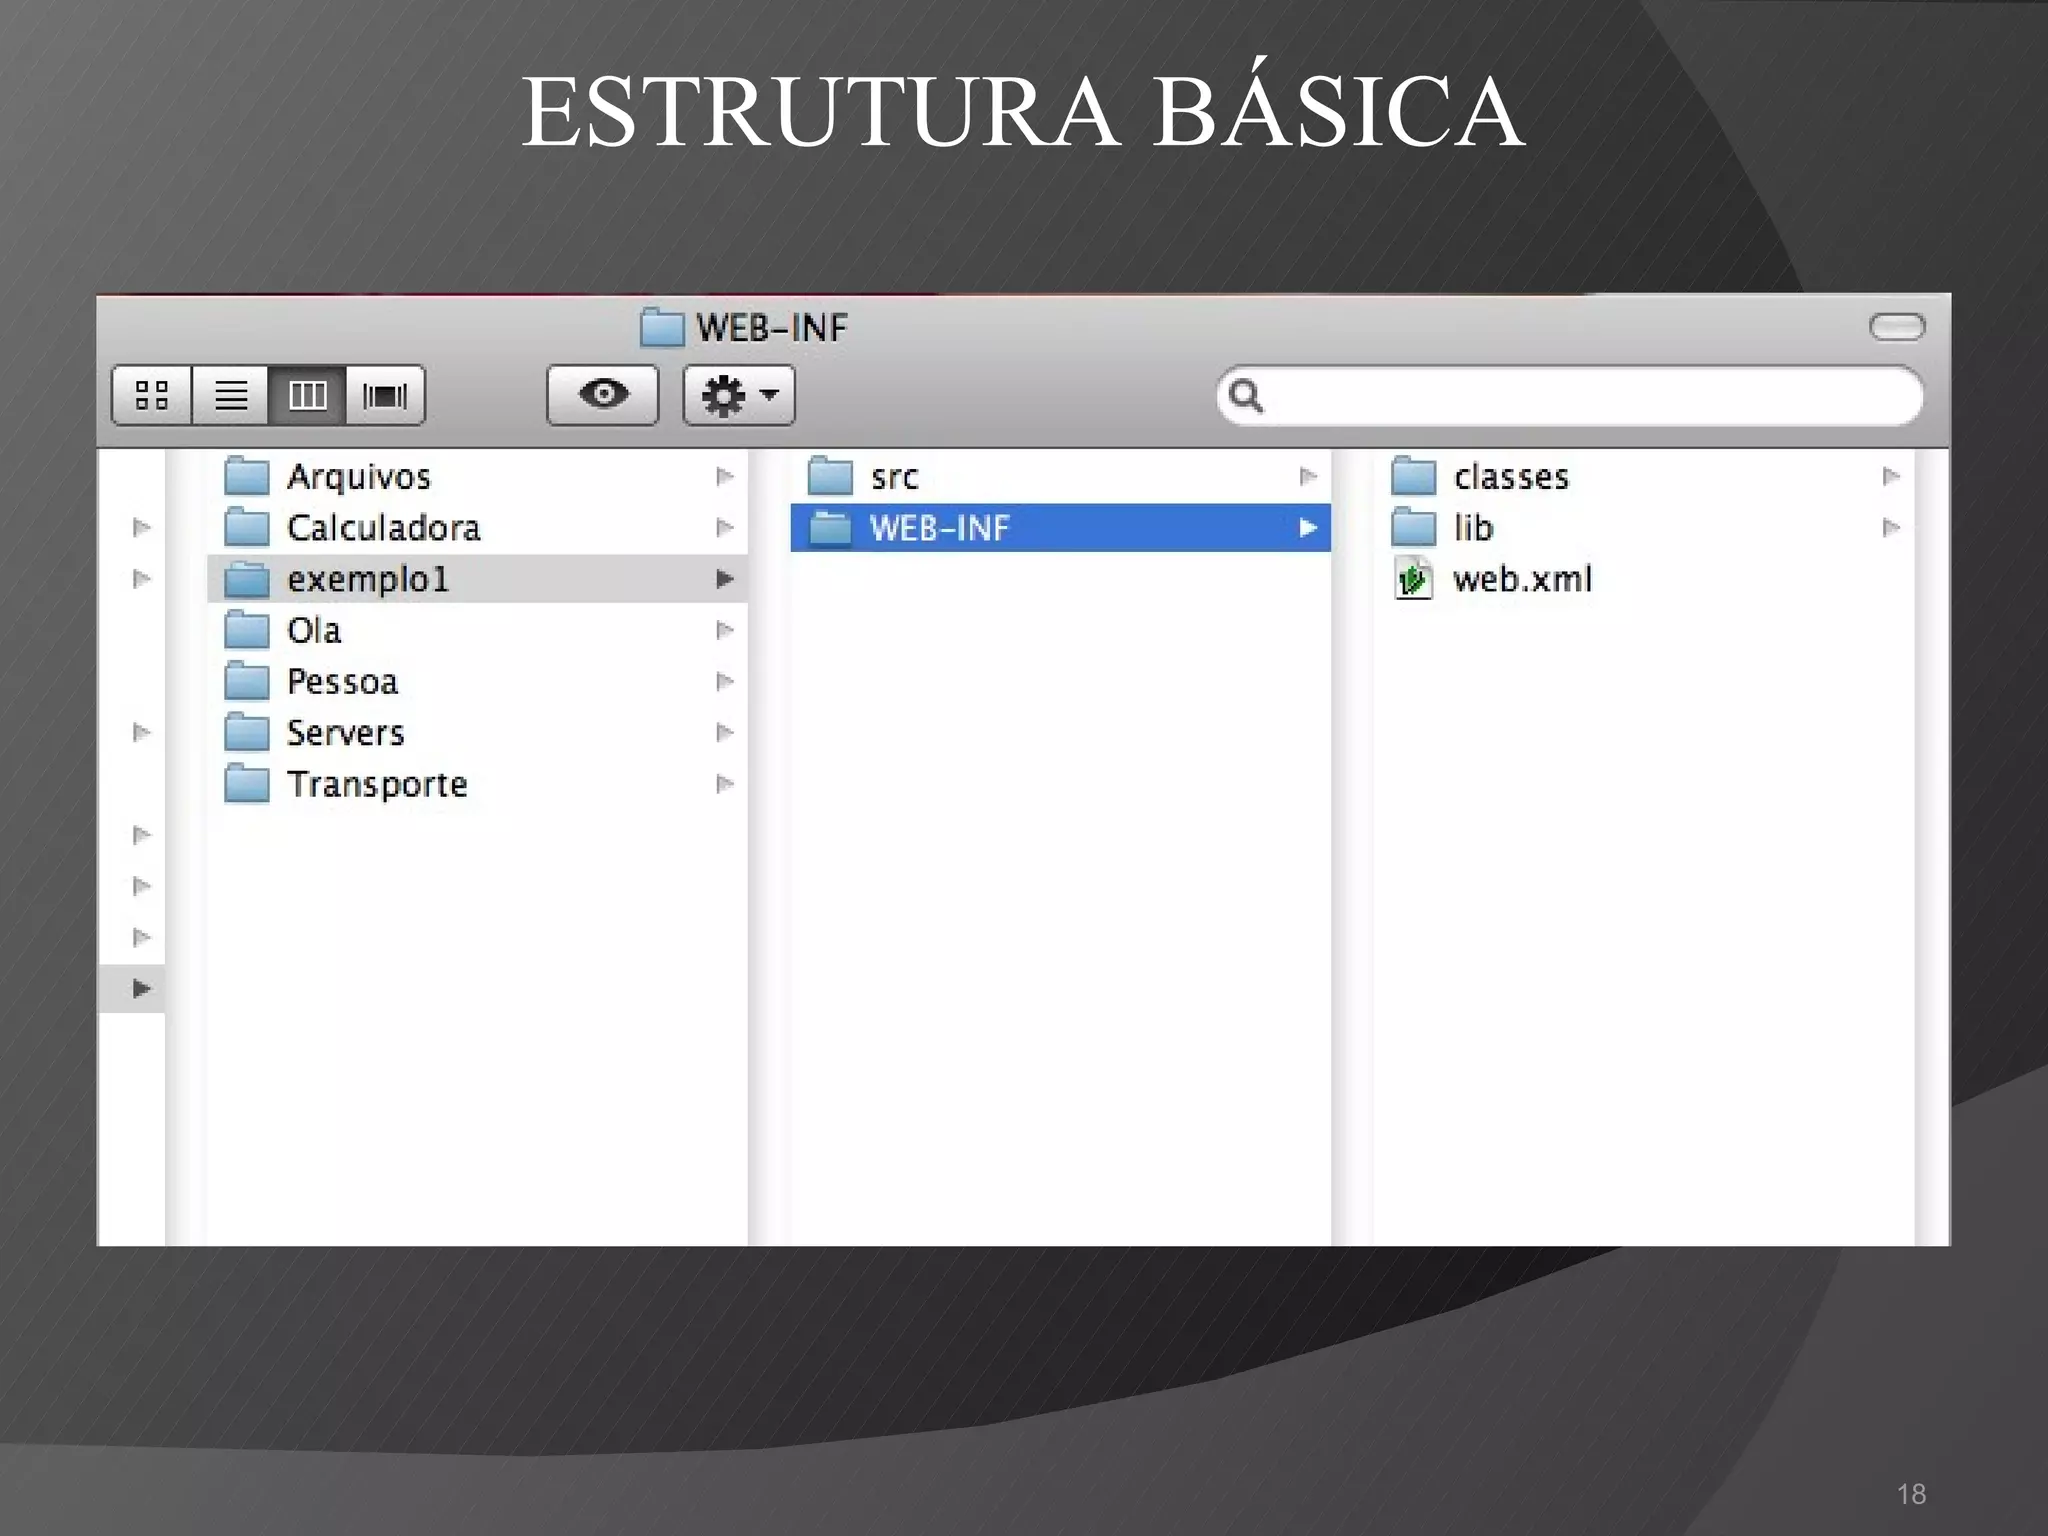The height and width of the screenshot is (1536, 2048).
Task: Click the arrow beside exemplo1
Action: pos(725,579)
